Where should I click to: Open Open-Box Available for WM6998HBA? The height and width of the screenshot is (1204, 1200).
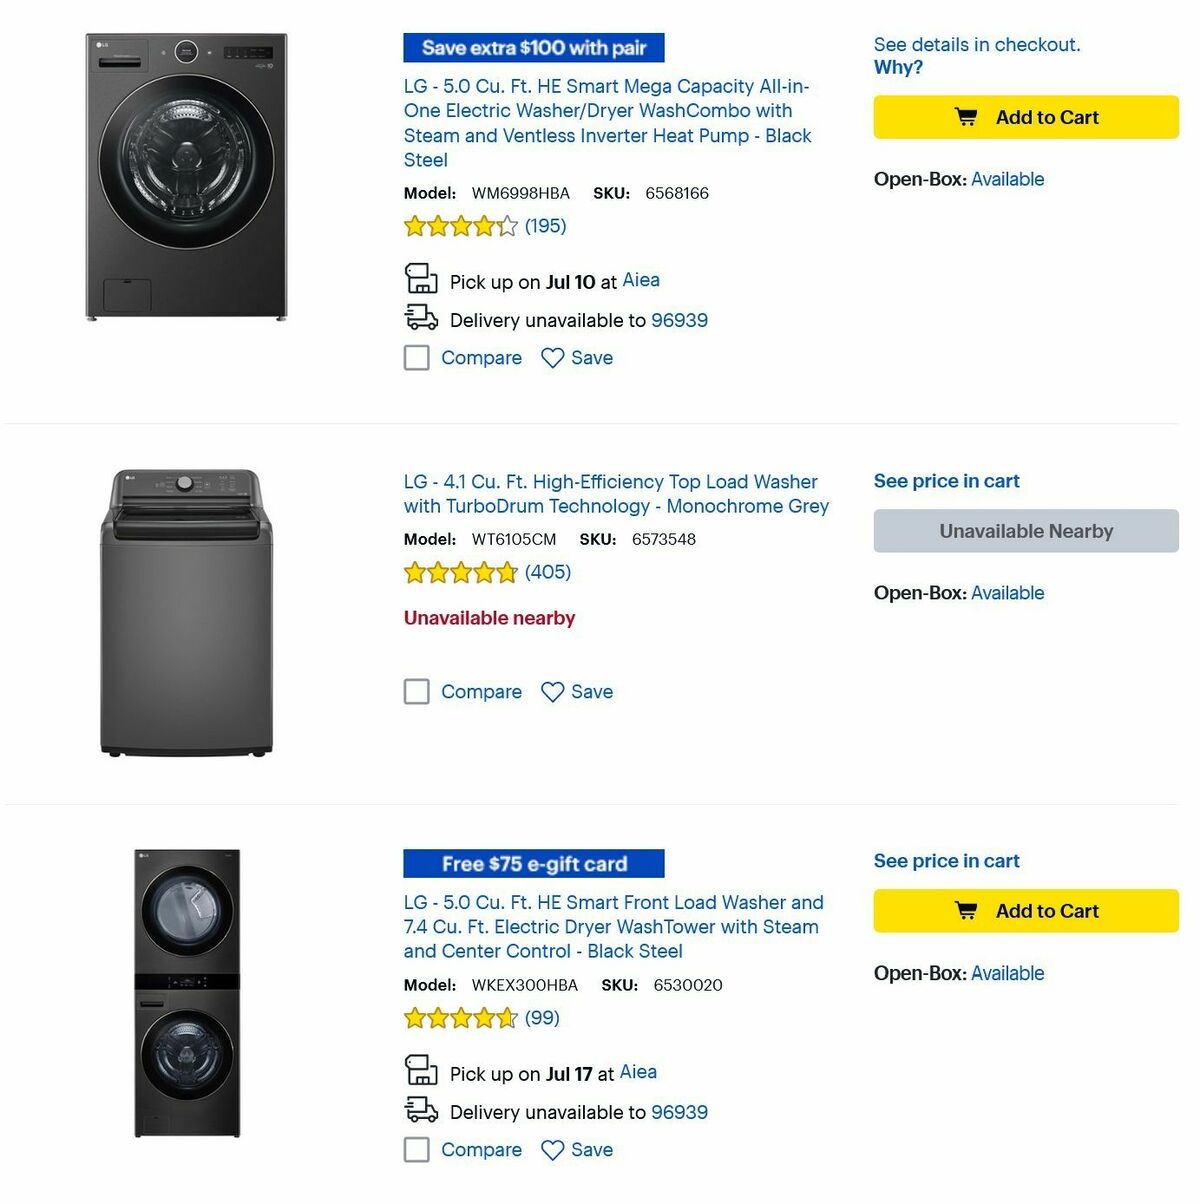pos(1007,179)
